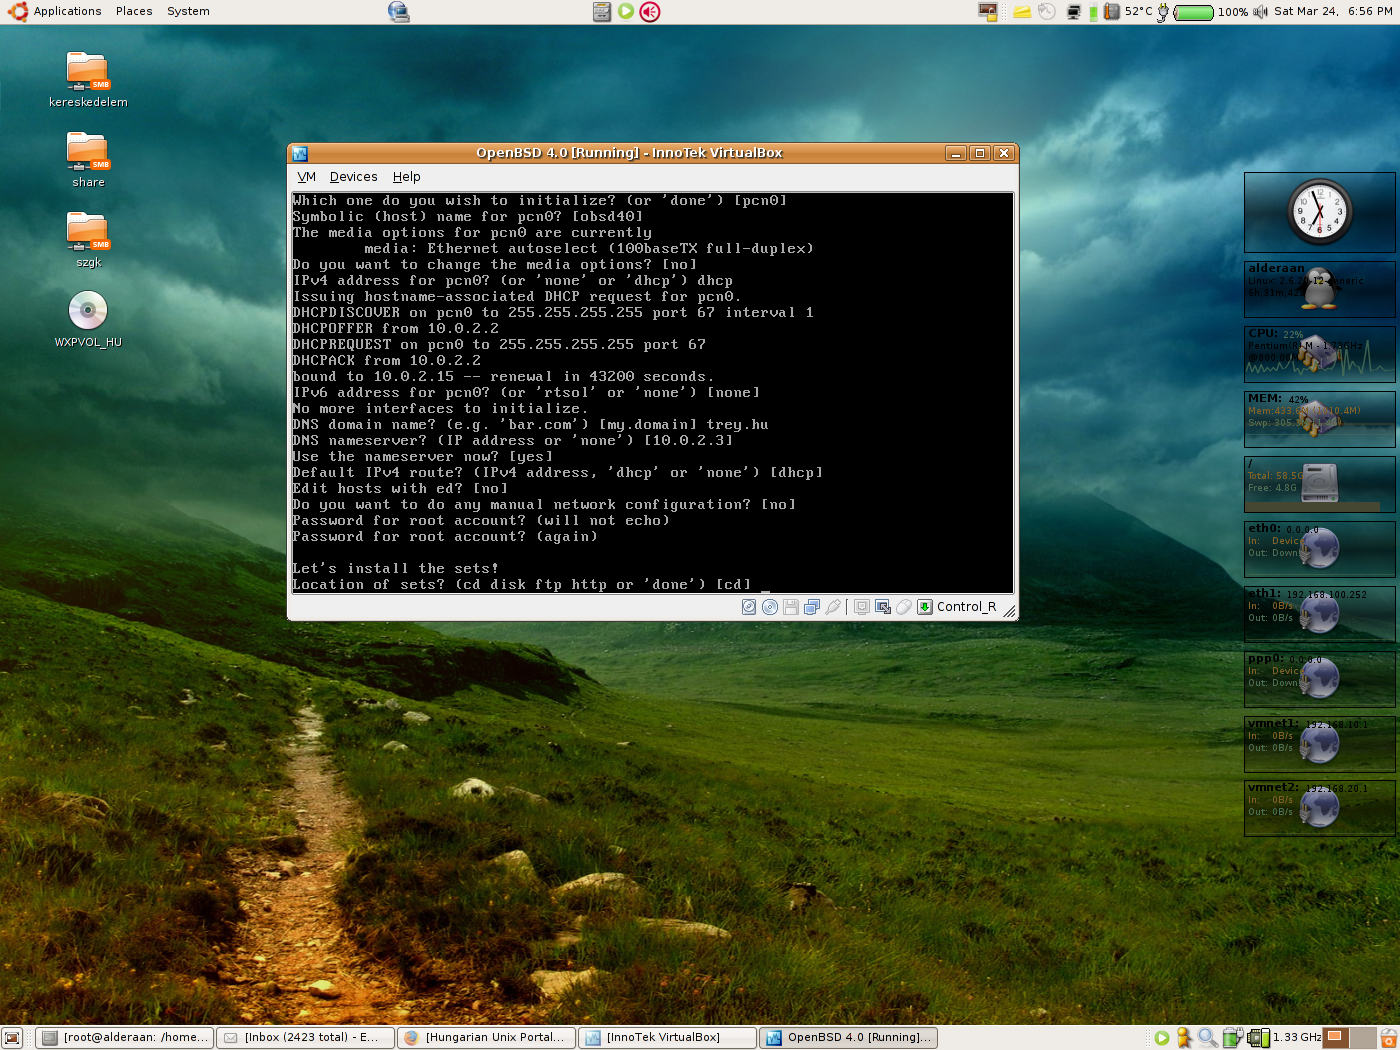Switch to the first workspace in switcher
The height and width of the screenshot is (1050, 1400).
pos(1335,1037)
